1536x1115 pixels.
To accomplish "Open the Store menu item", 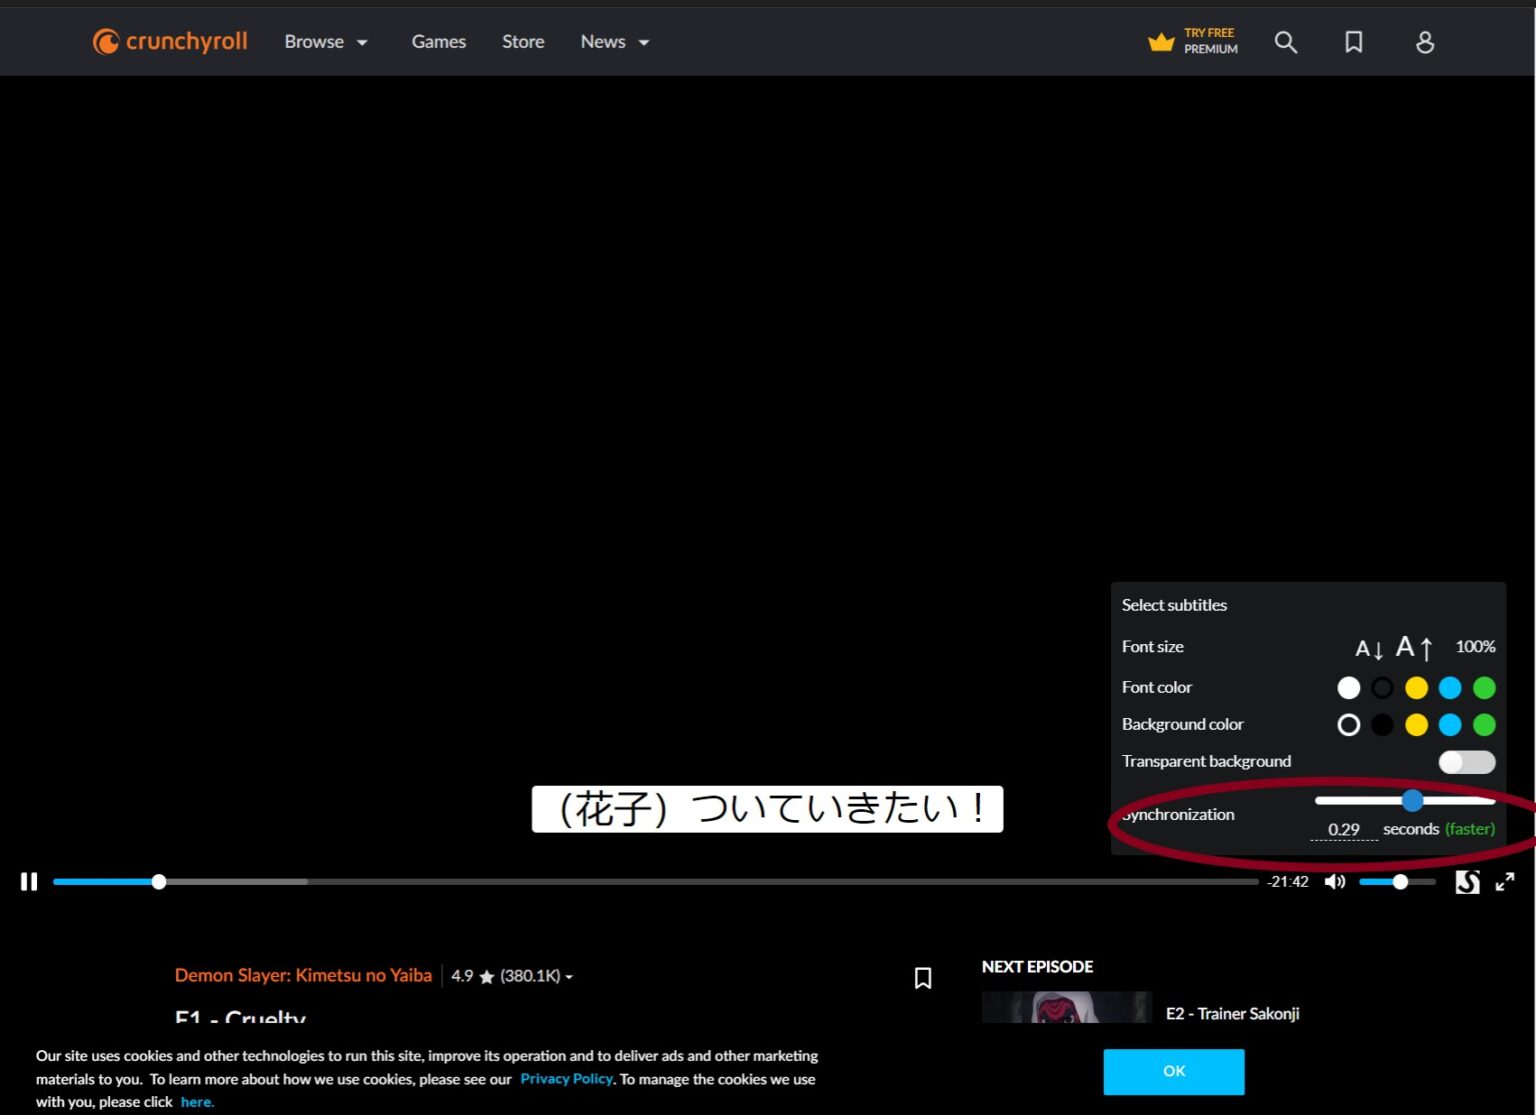I will coord(523,42).
